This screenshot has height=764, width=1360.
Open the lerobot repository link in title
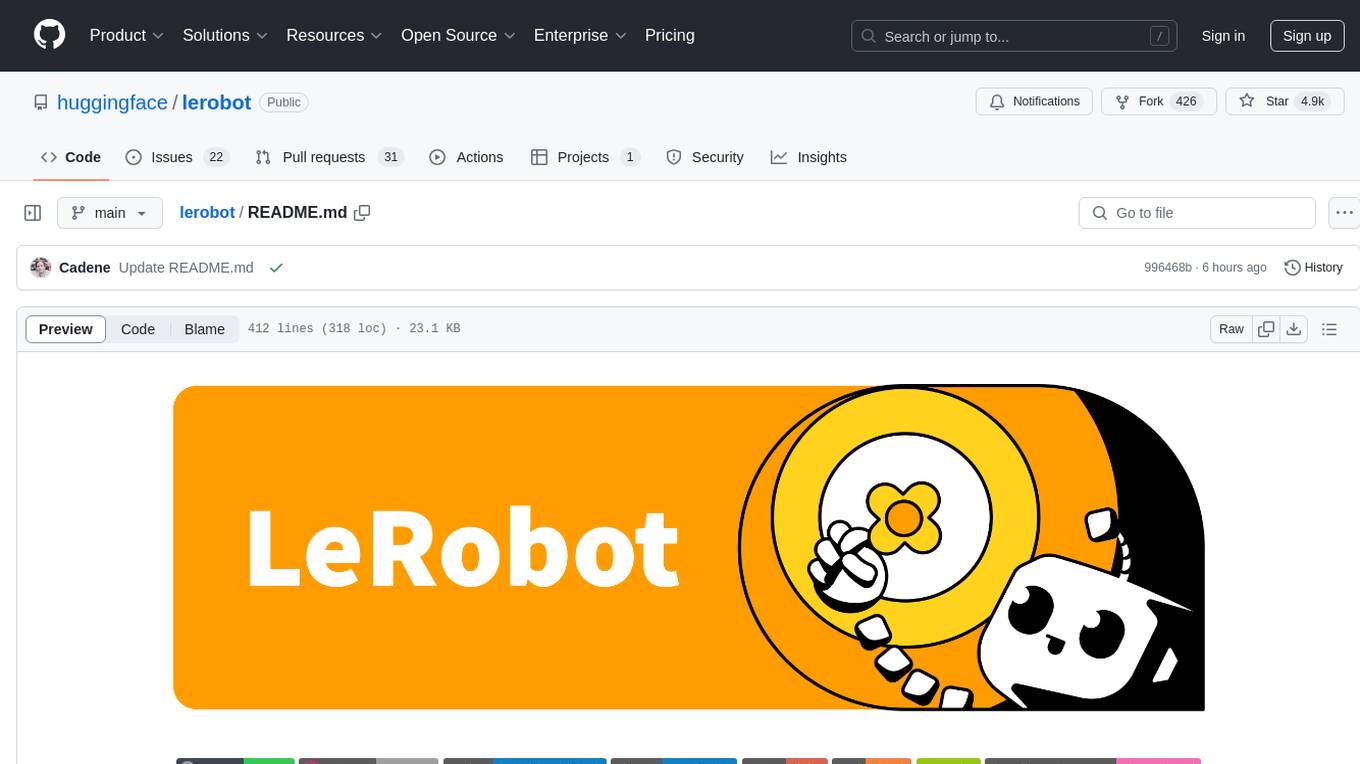(216, 102)
